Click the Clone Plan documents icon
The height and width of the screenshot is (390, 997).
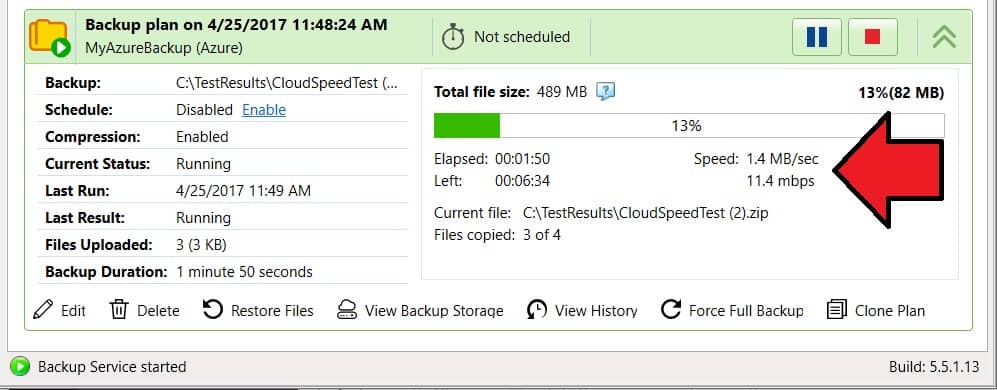(837, 310)
